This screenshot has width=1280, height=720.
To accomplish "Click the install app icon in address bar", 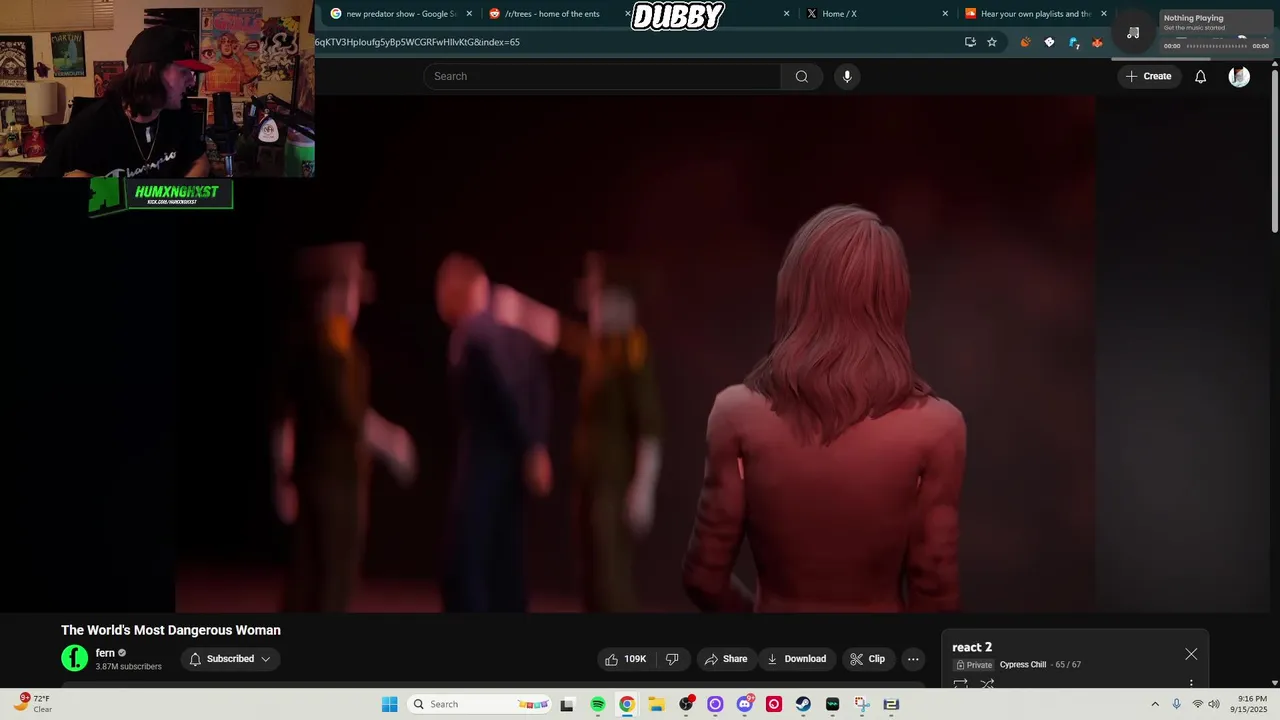I will pos(970,42).
